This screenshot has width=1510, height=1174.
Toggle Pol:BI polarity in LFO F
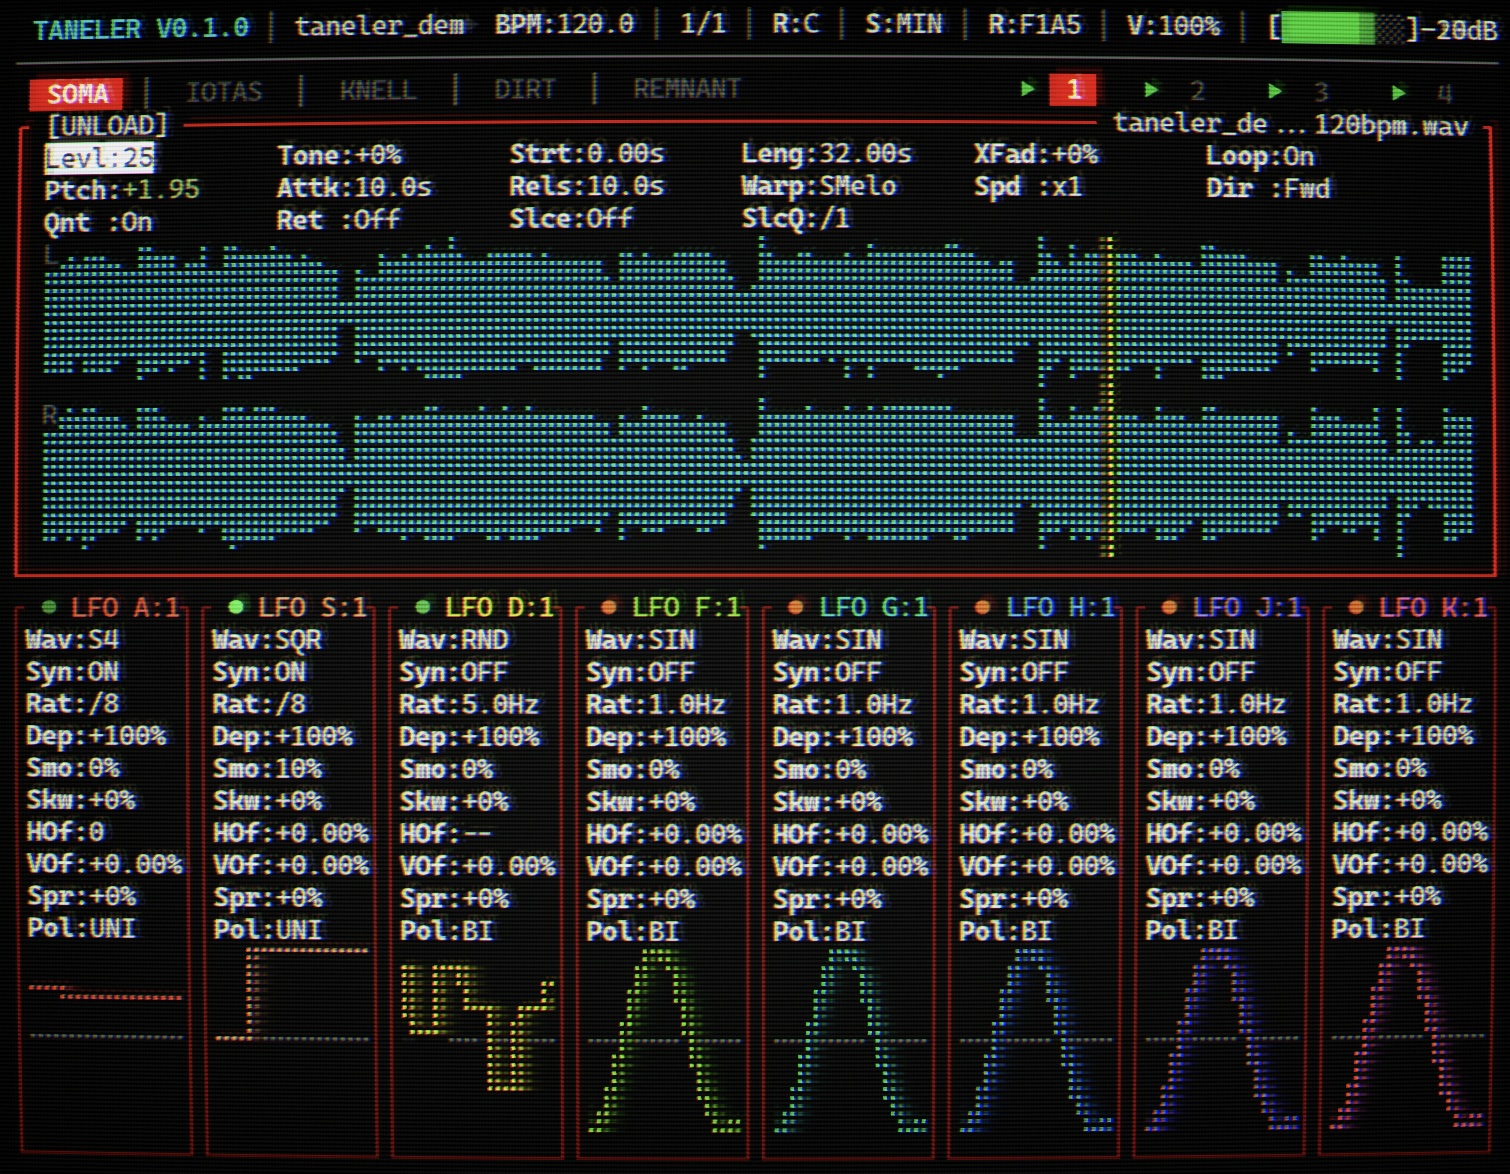click(x=632, y=931)
